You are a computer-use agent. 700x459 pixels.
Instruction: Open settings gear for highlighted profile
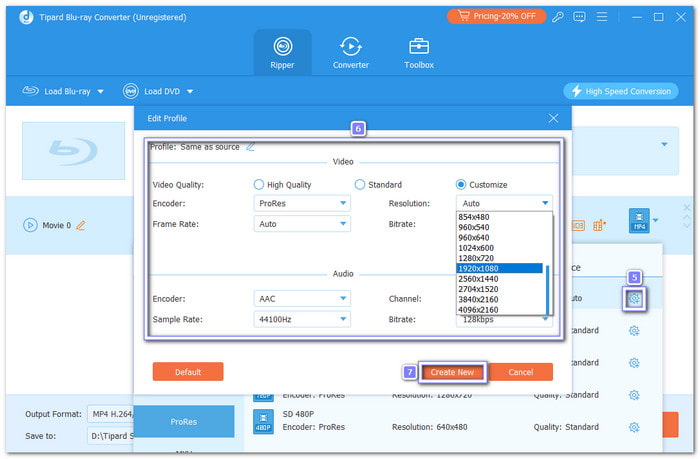pyautogui.click(x=634, y=298)
